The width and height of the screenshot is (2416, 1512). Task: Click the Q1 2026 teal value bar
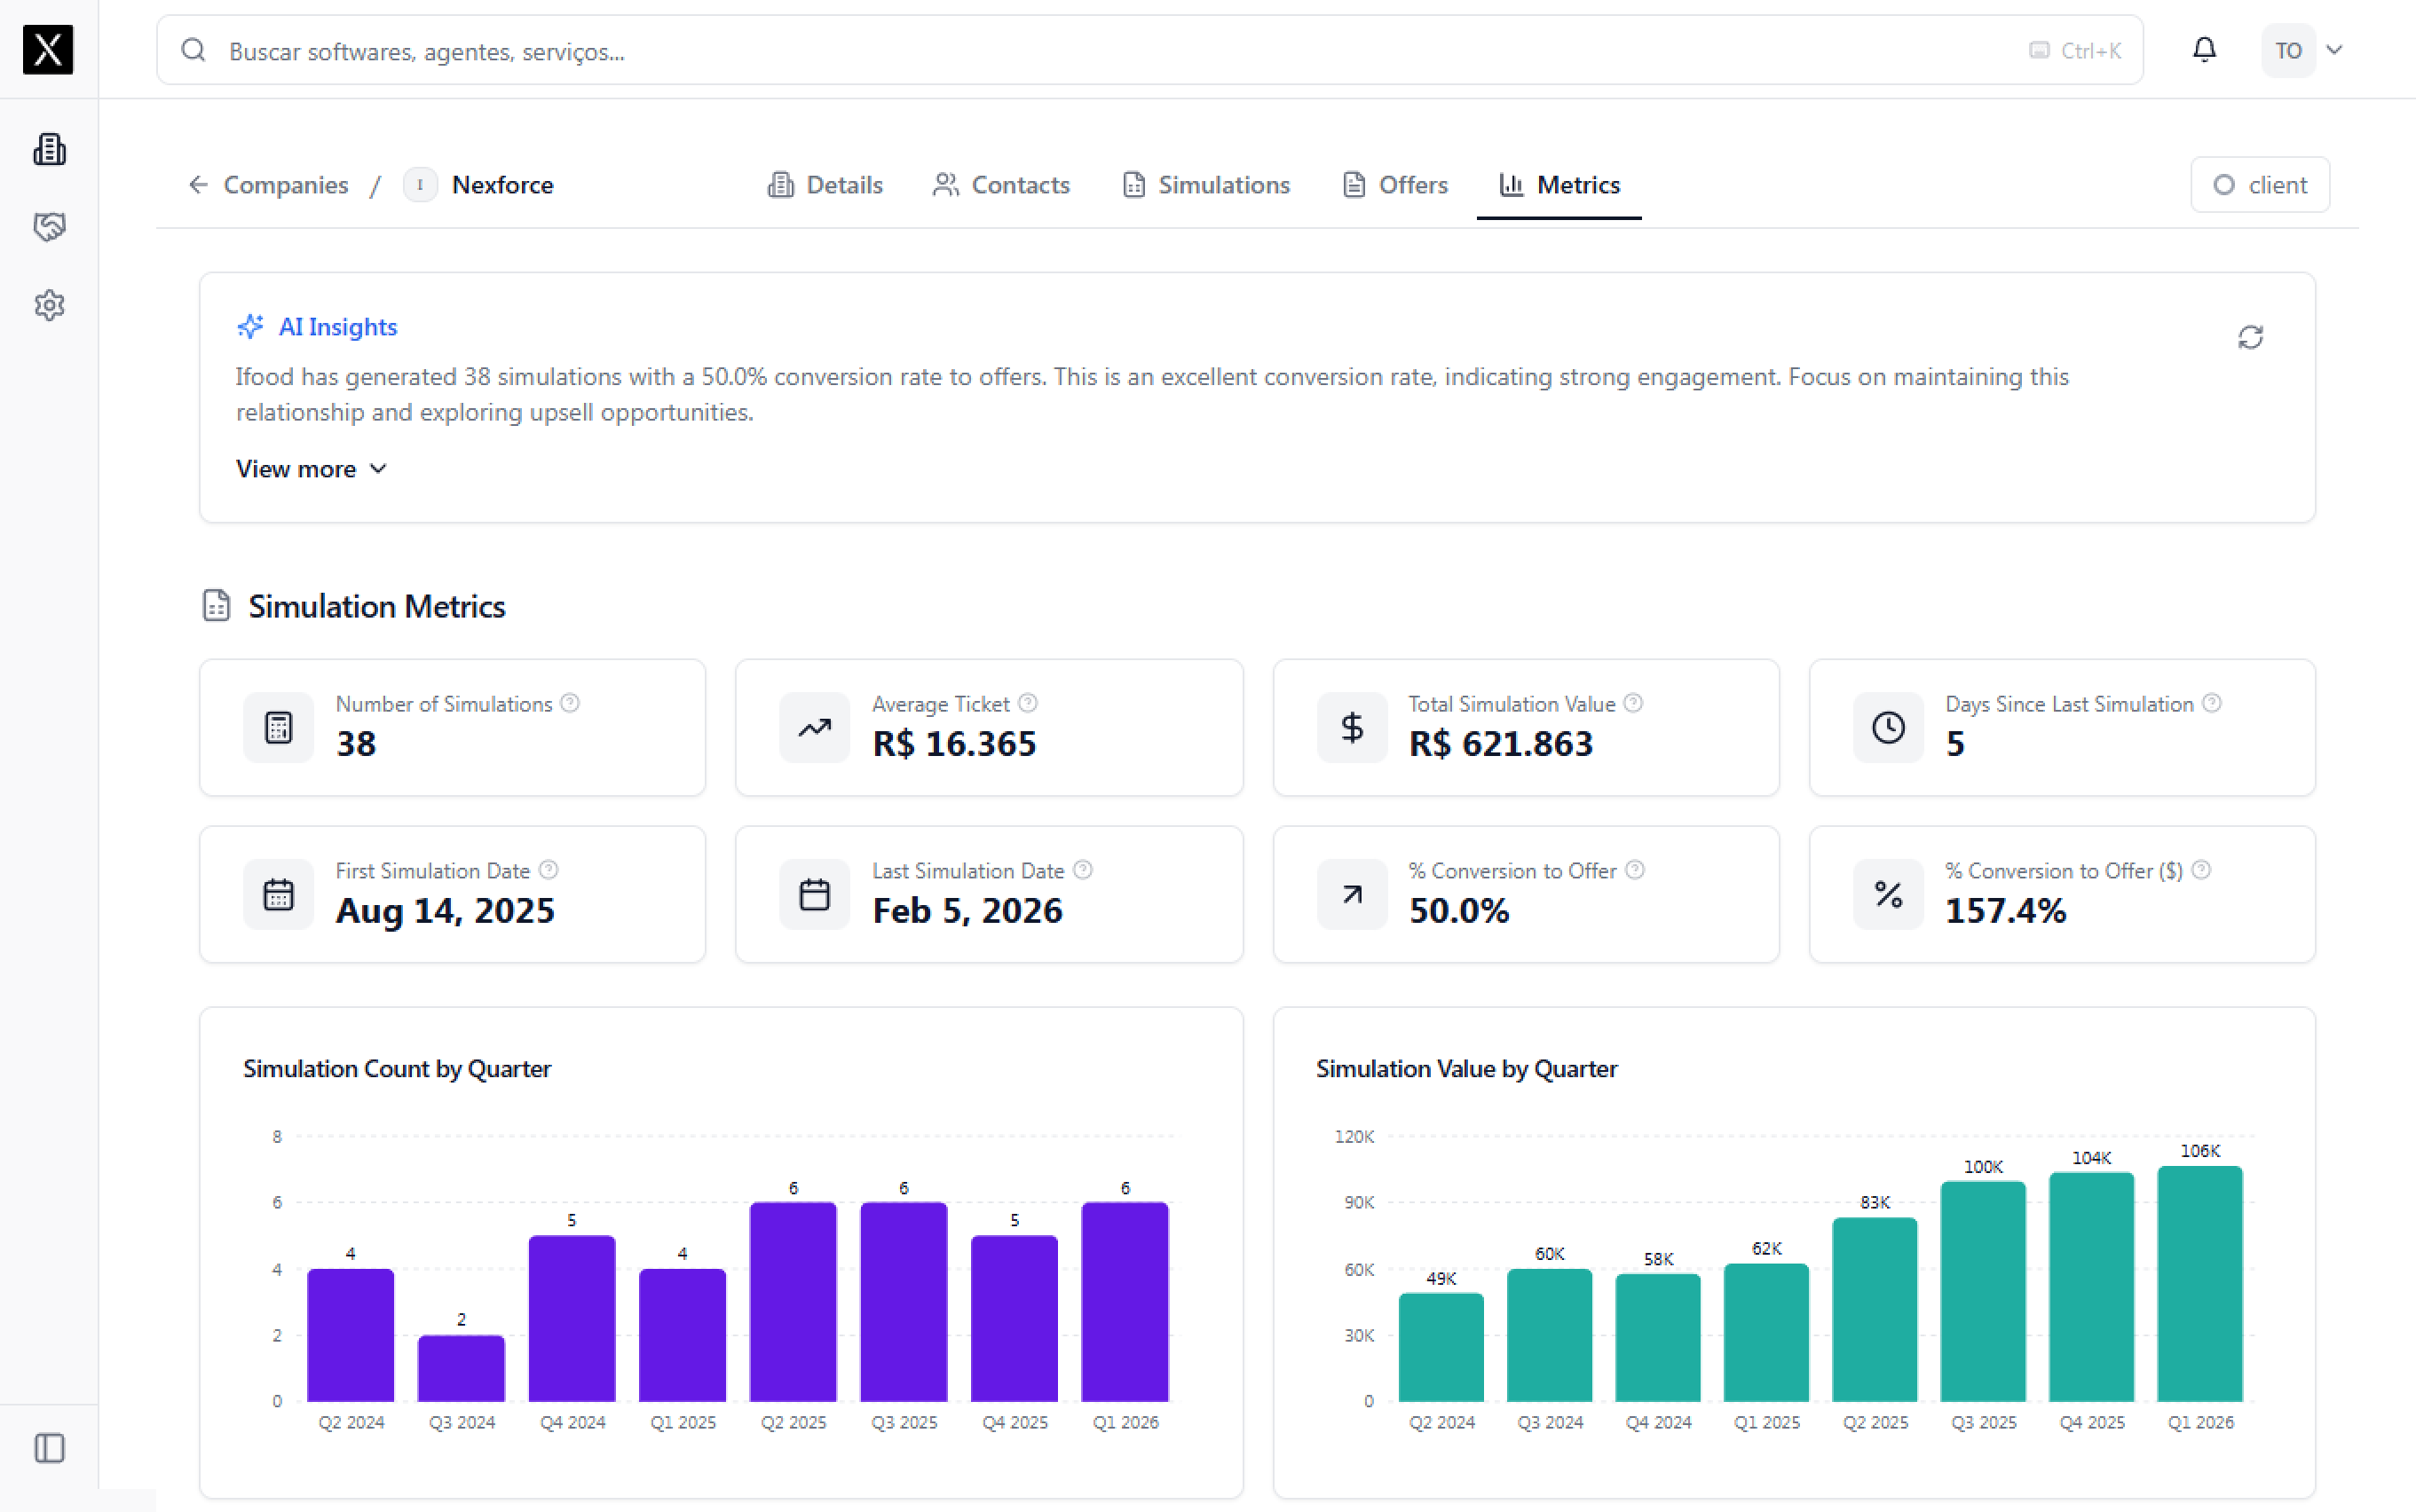pos(2199,1284)
